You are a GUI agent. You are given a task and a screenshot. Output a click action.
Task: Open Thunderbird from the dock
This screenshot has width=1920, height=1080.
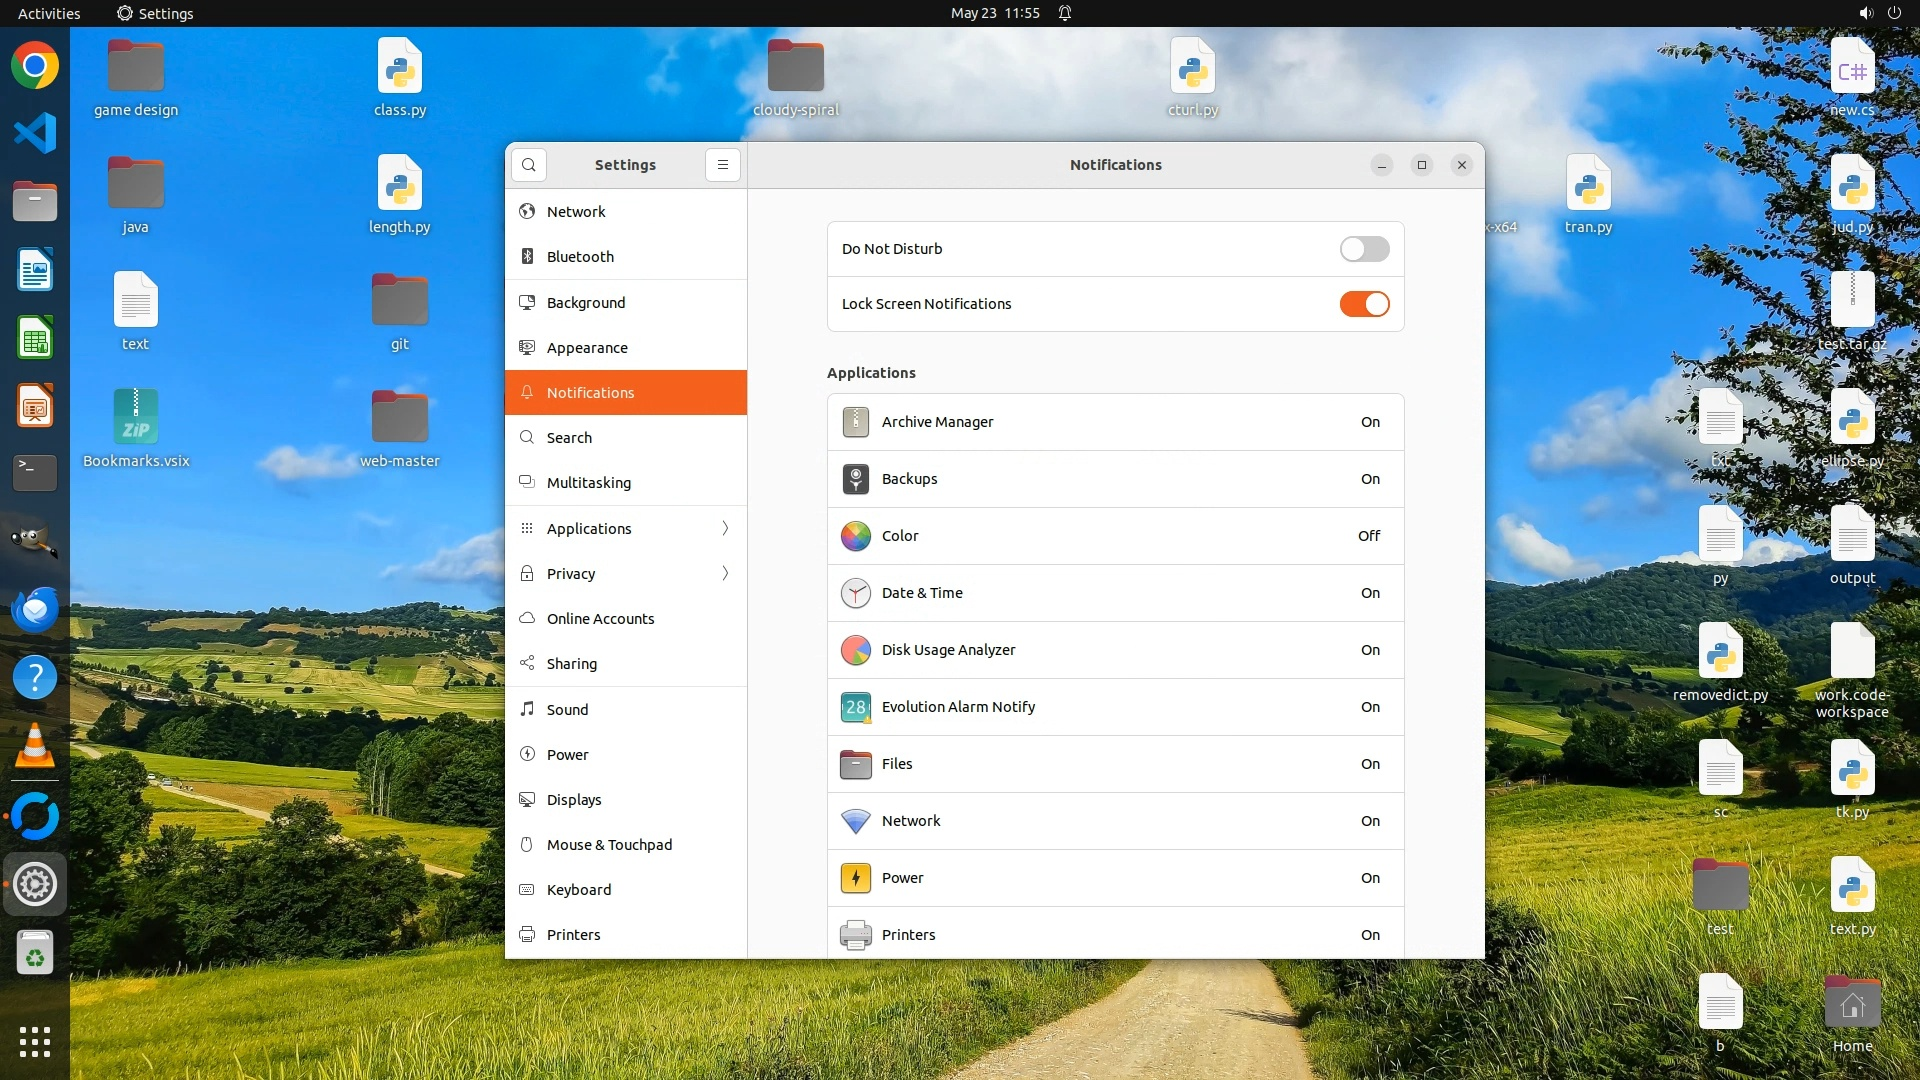tap(35, 610)
